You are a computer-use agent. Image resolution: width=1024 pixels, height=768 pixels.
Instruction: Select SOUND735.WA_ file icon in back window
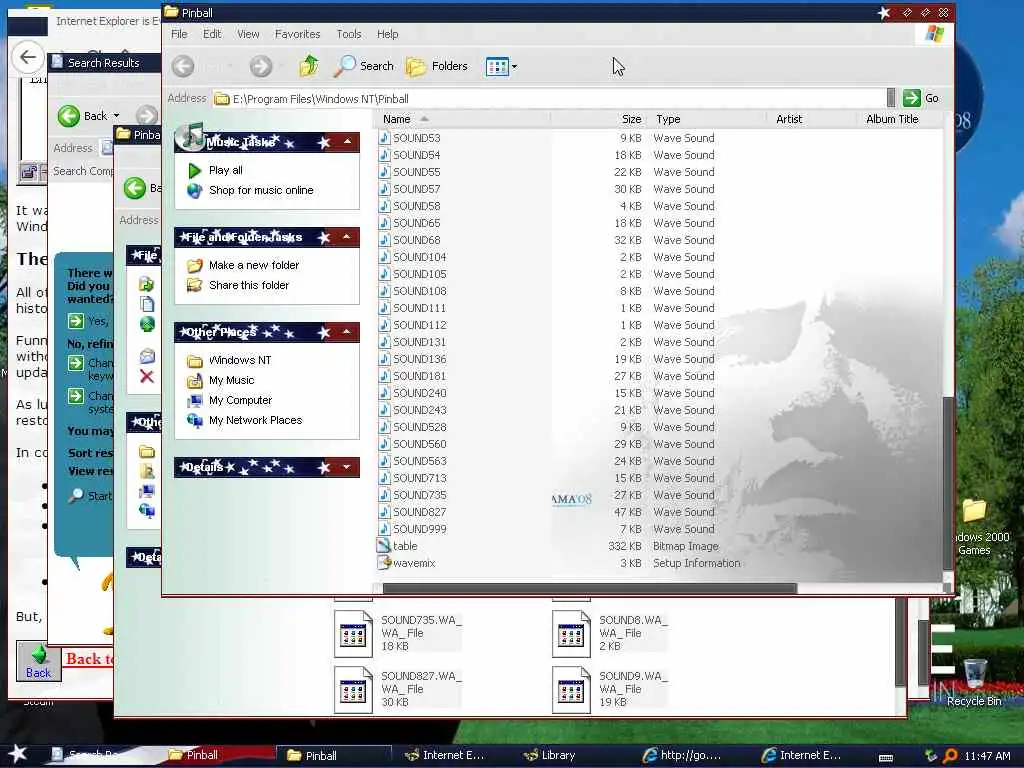coord(353,633)
